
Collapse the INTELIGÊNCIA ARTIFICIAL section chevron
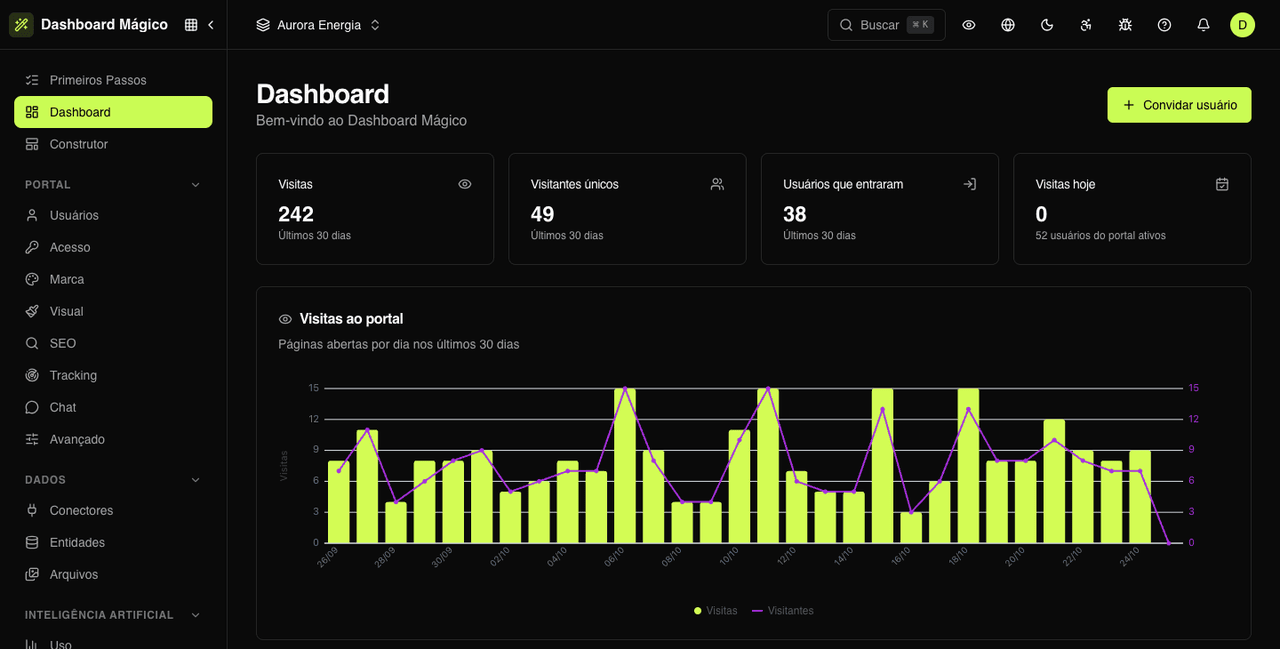click(196, 615)
